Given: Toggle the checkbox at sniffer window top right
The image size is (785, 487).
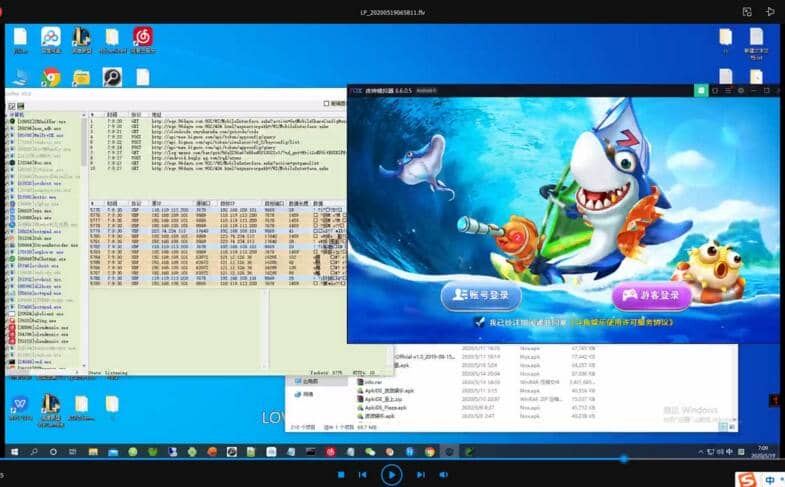Looking at the screenshot, I should 326,104.
